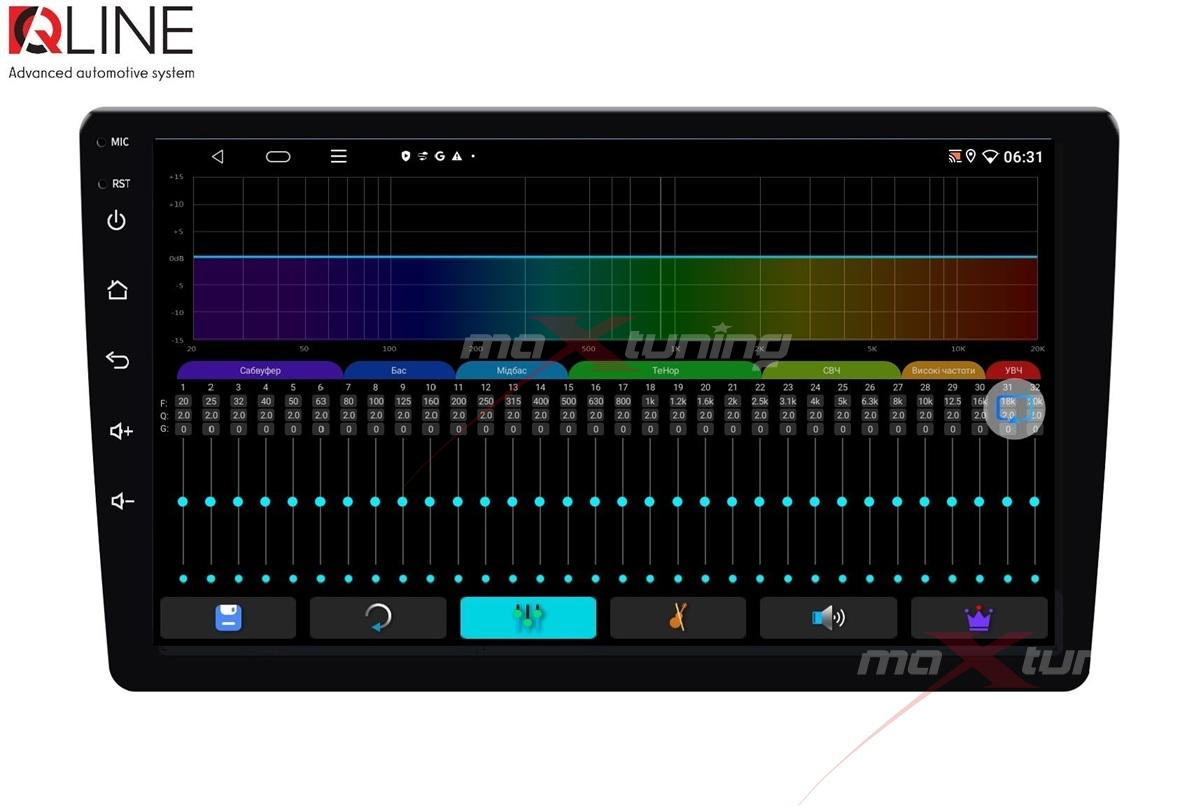Image resolution: width=1194 pixels, height=806 pixels.
Task: Select the equalizer sliders tab button
Action: [x=528, y=618]
